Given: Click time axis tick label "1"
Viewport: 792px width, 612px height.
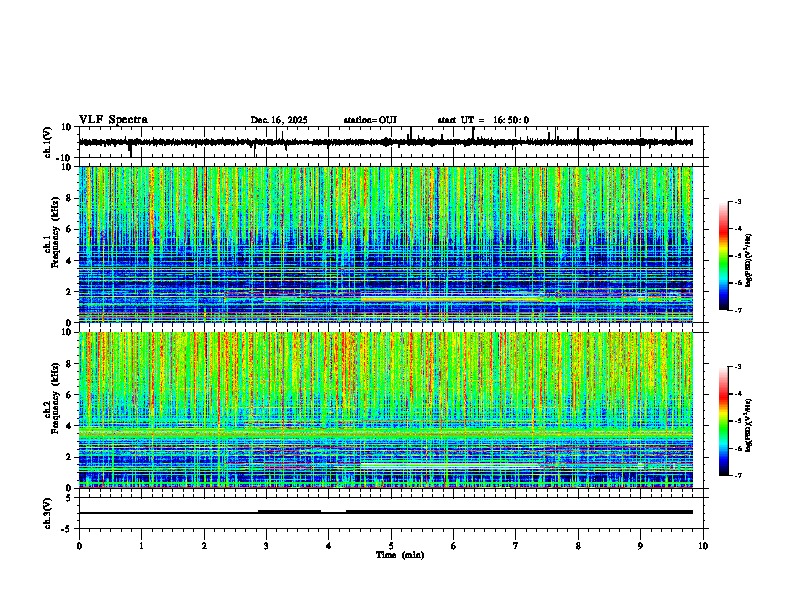Looking at the screenshot, I should tap(141, 546).
